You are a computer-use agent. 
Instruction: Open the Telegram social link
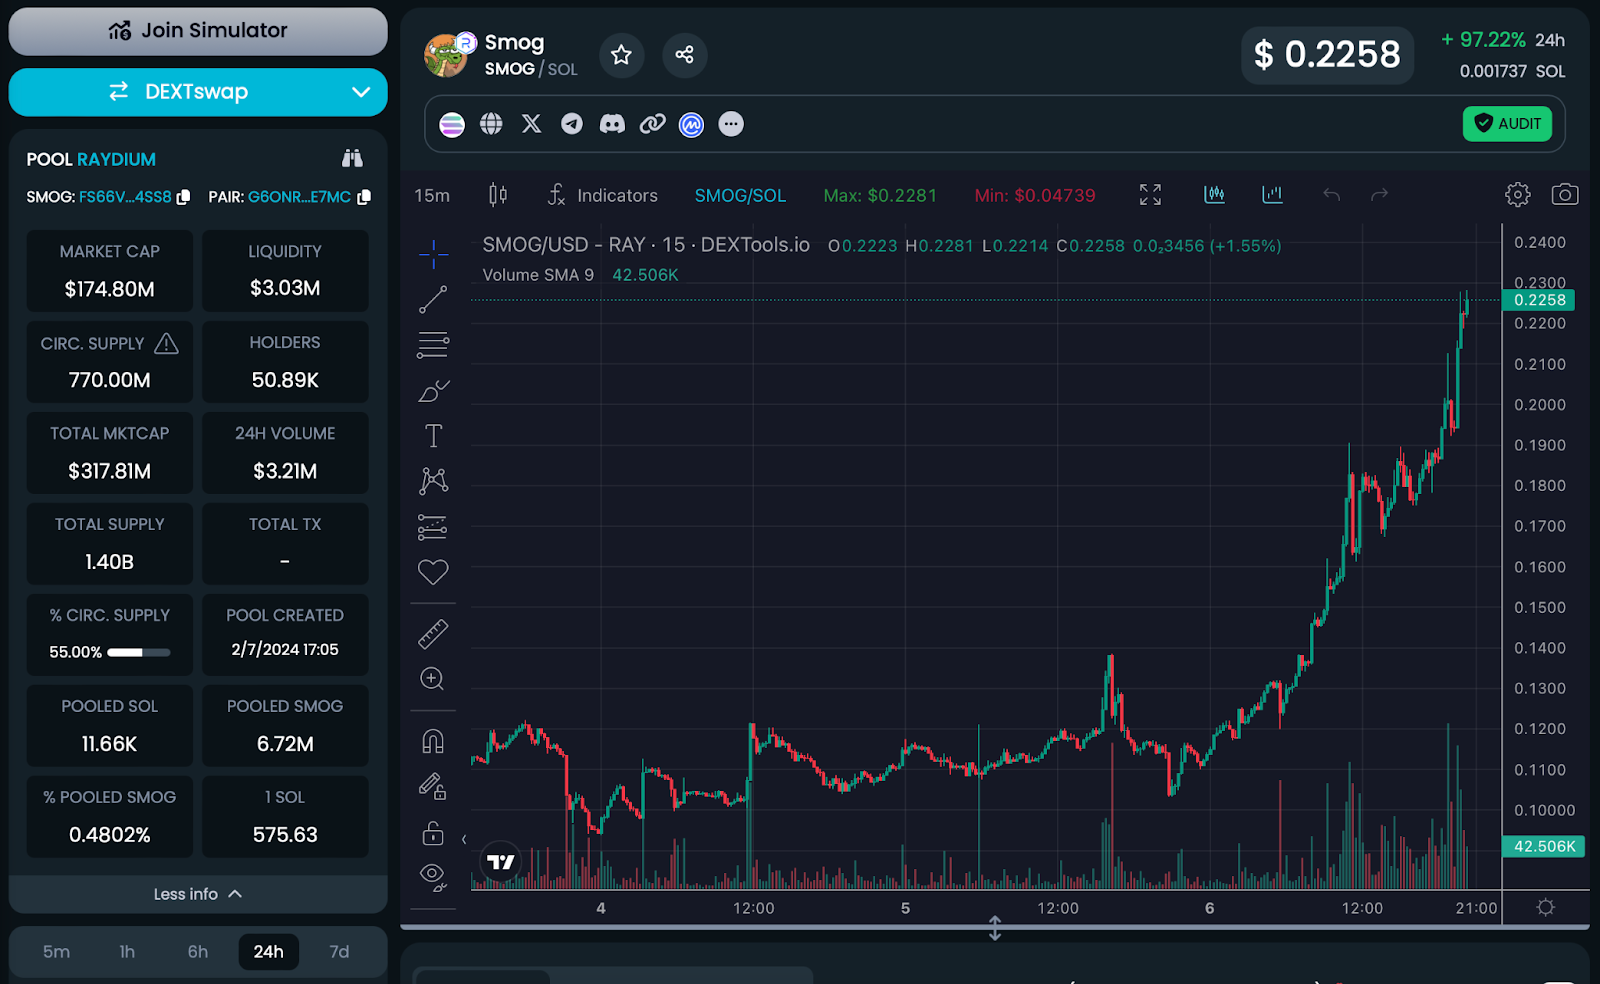tap(572, 124)
